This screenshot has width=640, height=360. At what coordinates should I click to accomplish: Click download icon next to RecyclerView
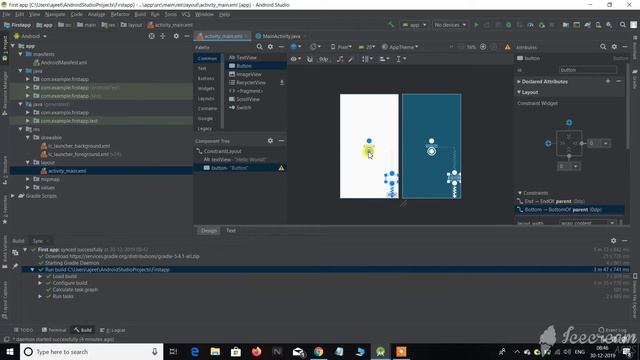282,82
